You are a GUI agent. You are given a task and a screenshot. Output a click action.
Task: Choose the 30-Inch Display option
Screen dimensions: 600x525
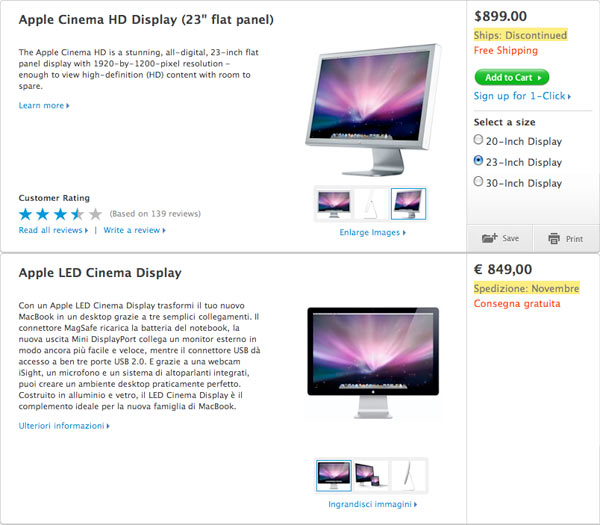(x=479, y=182)
